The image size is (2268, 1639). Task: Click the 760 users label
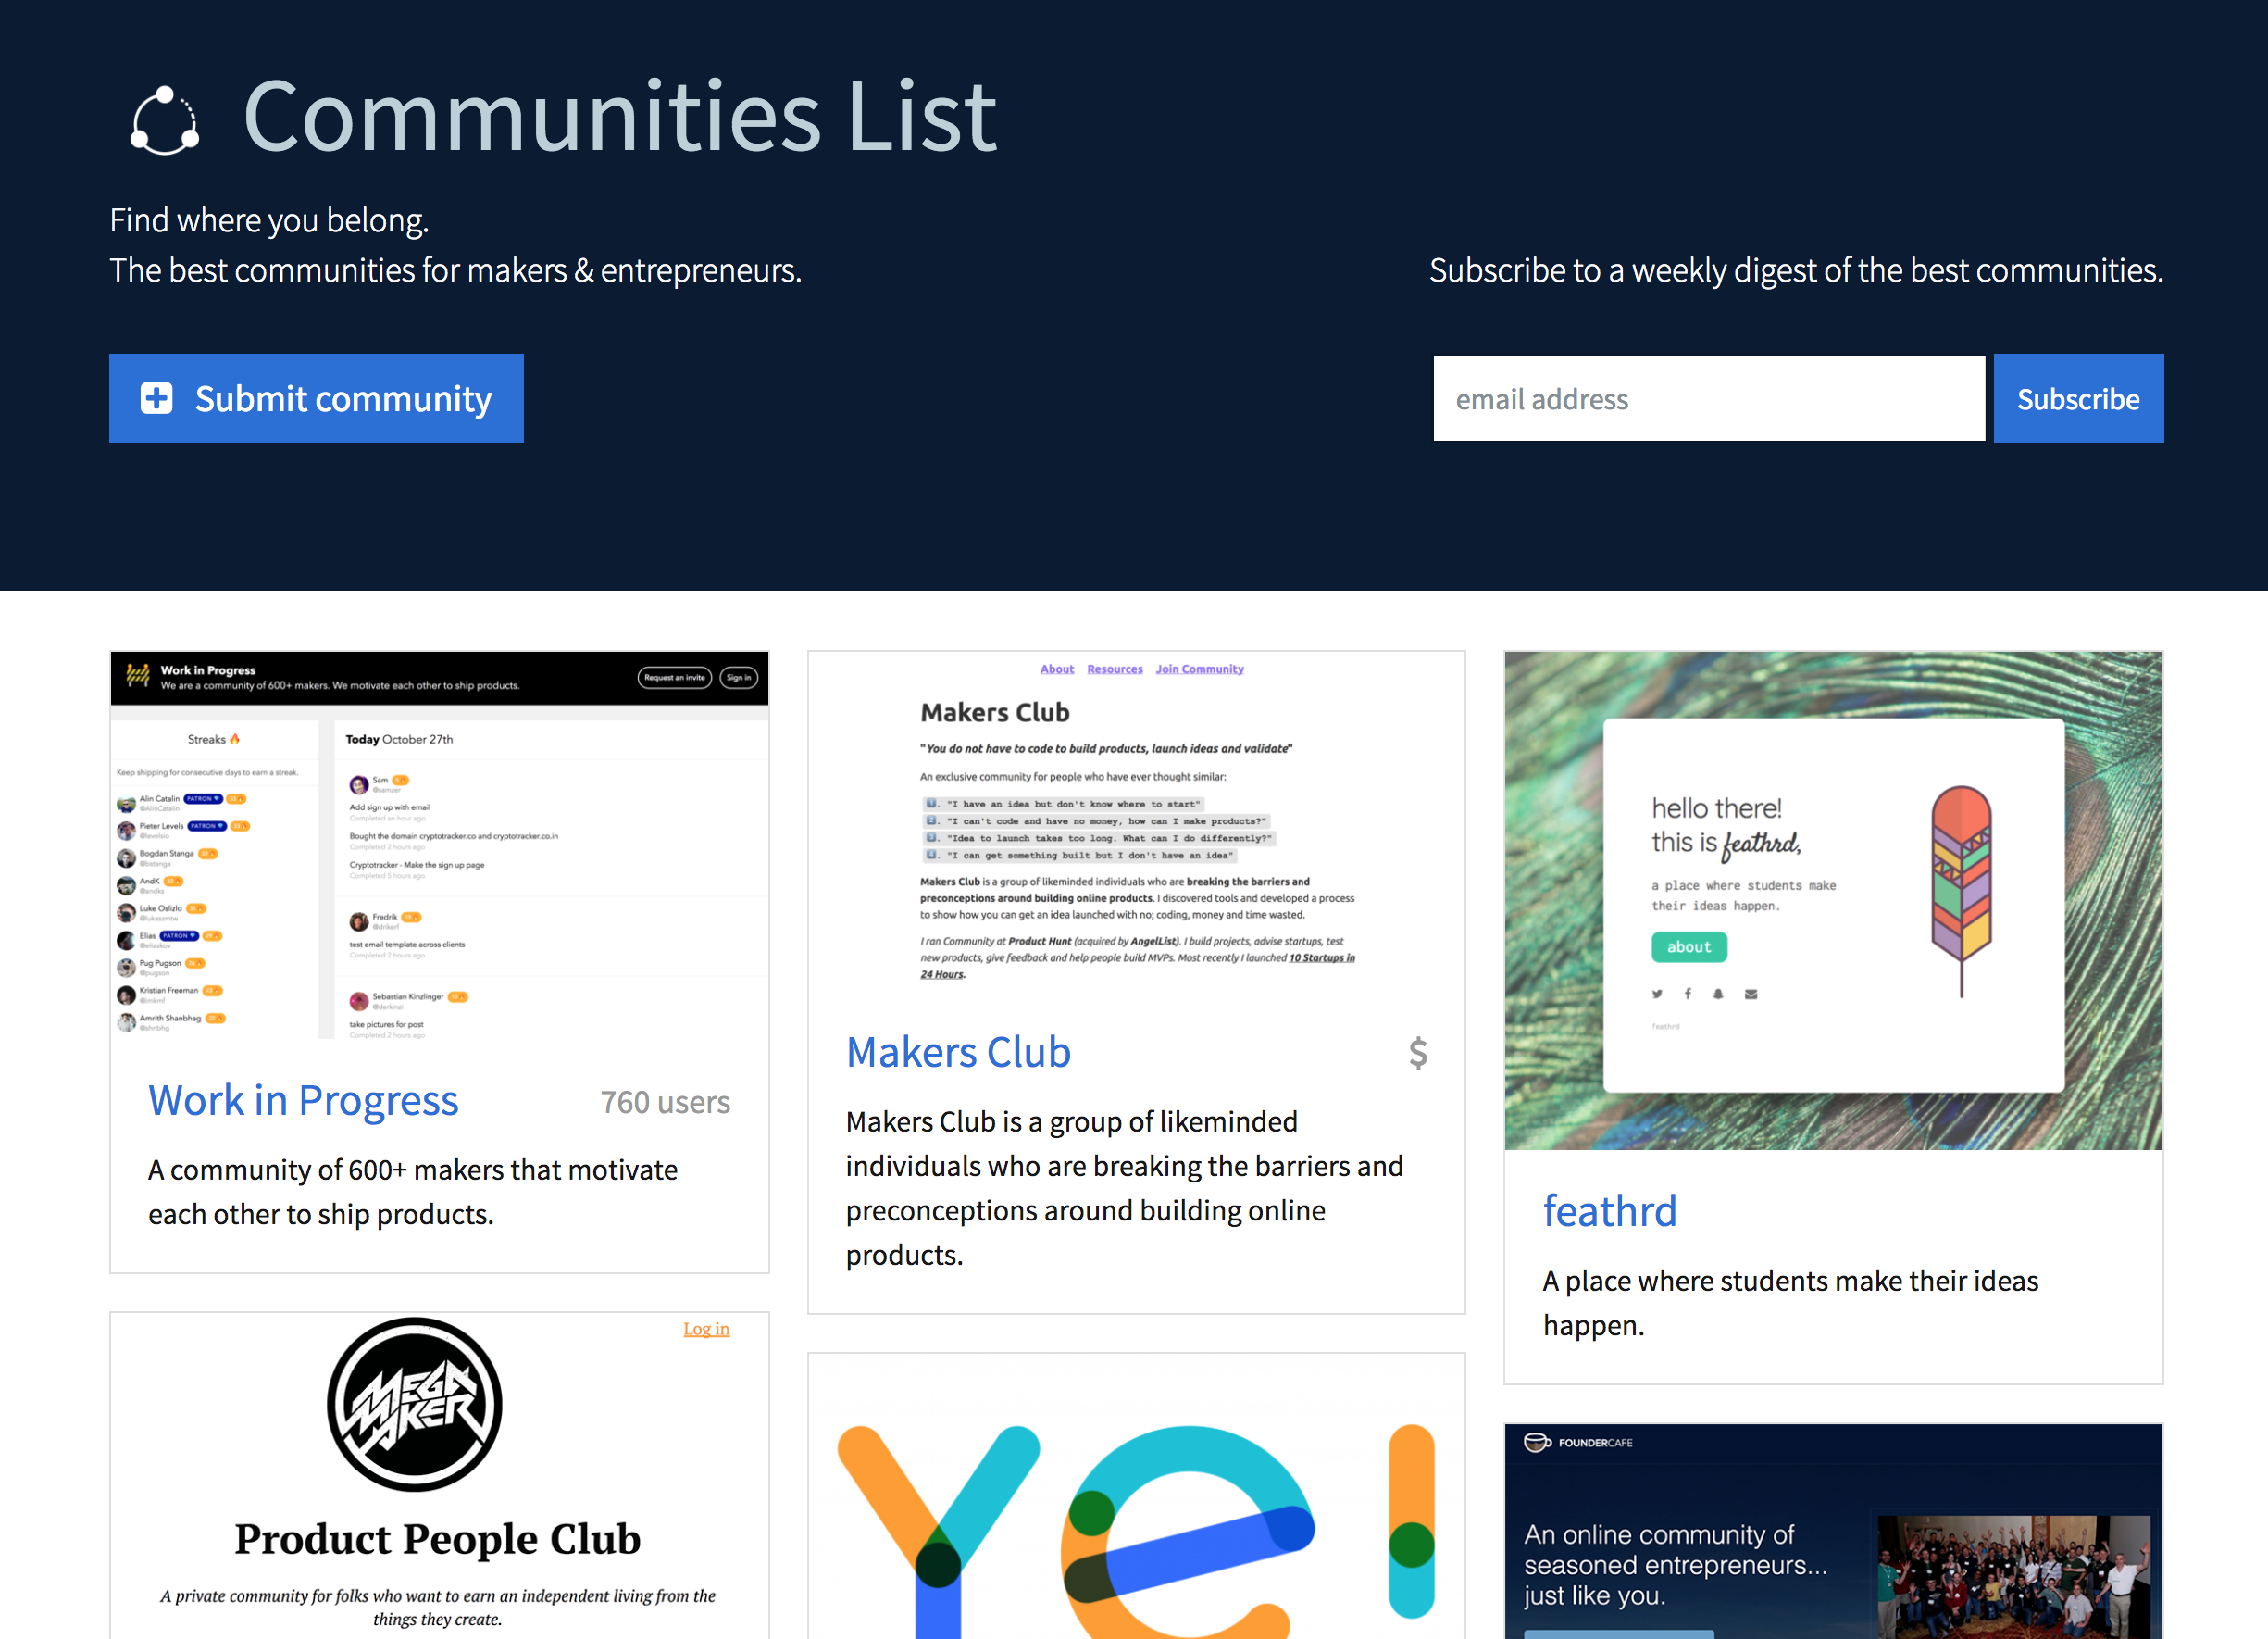point(665,1102)
